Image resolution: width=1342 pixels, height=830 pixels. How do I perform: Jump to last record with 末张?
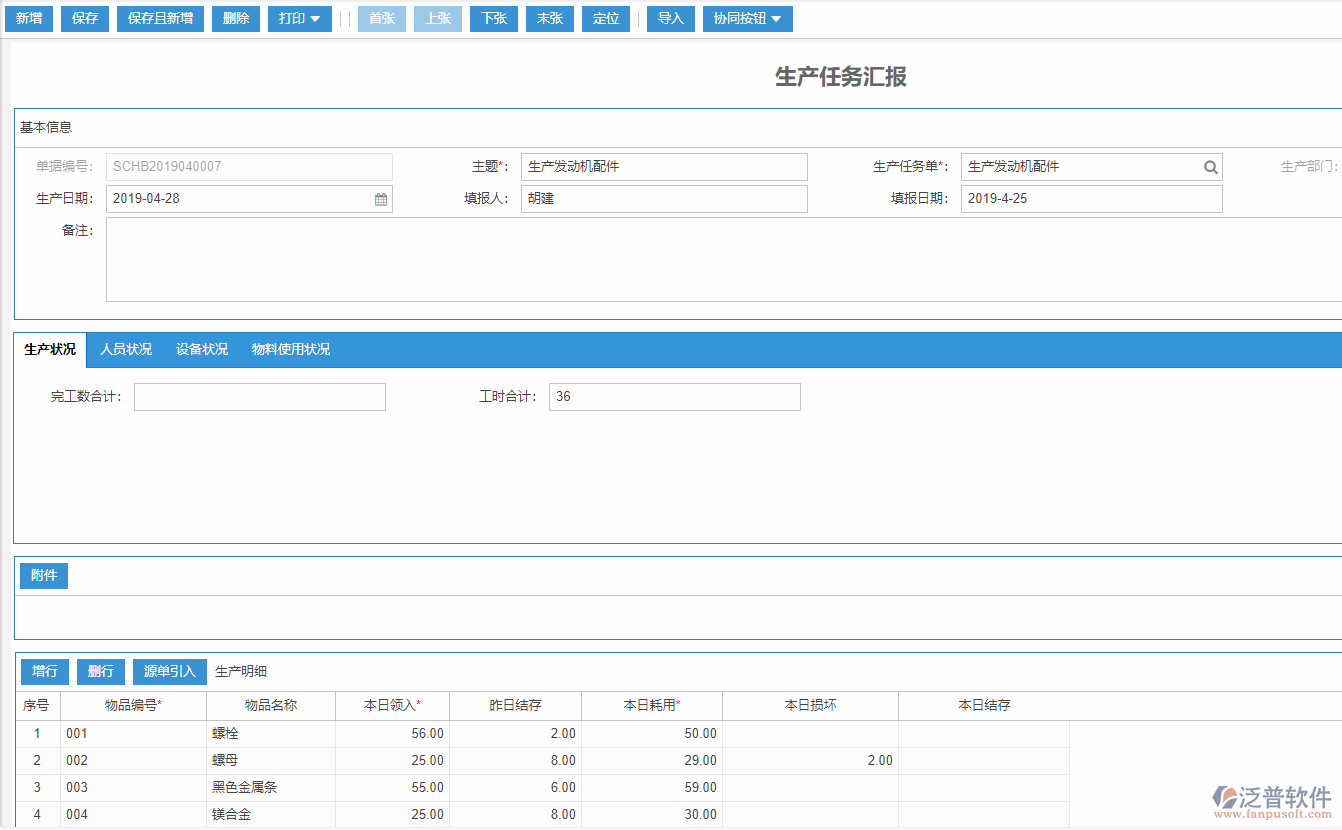[x=550, y=19]
